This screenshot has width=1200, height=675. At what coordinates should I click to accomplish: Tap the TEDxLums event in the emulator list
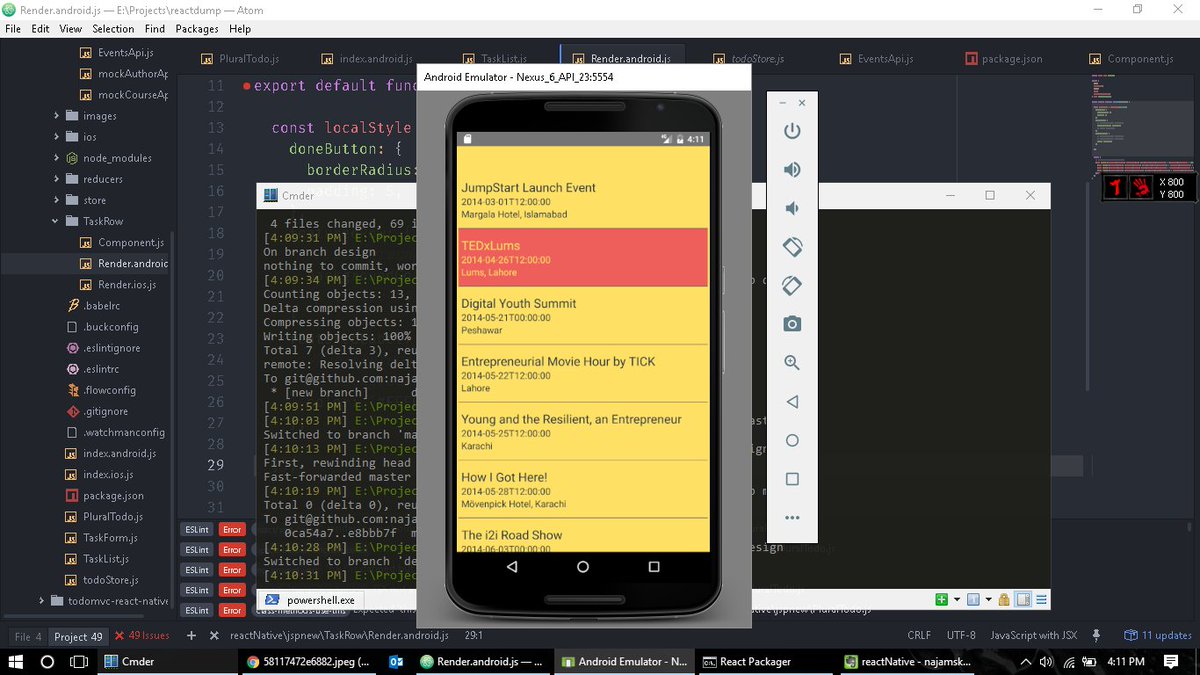point(583,257)
